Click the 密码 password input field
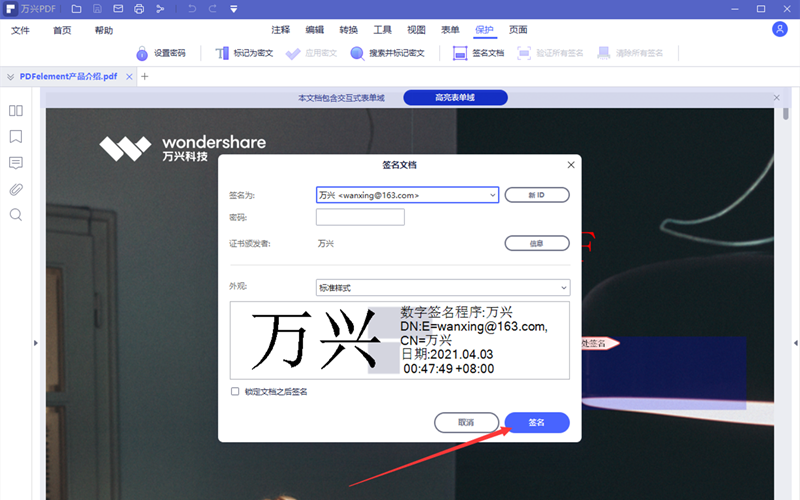Screen dimensions: 800x500 (360, 217)
